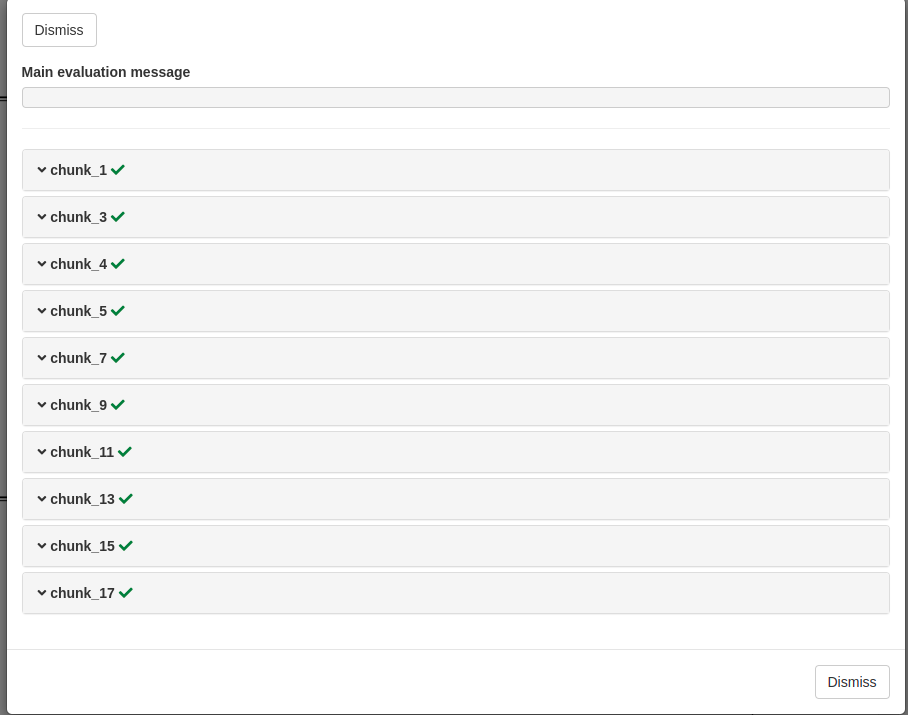Expand the chunk_1 section
The height and width of the screenshot is (715, 908).
point(42,170)
